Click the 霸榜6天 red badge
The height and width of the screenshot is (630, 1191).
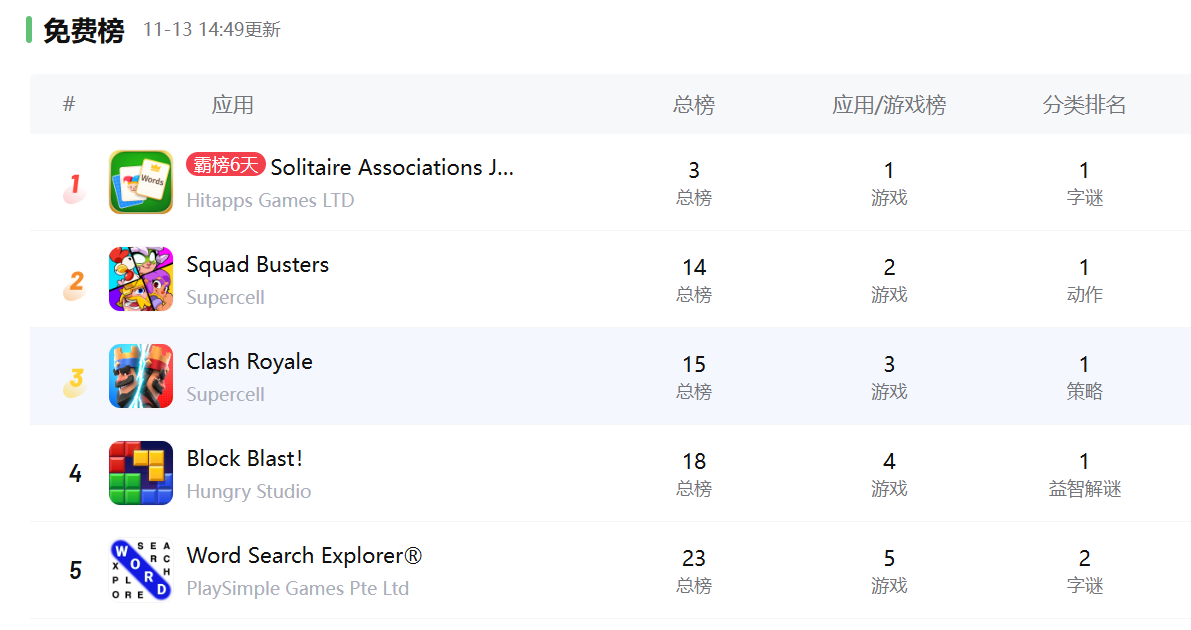point(226,166)
